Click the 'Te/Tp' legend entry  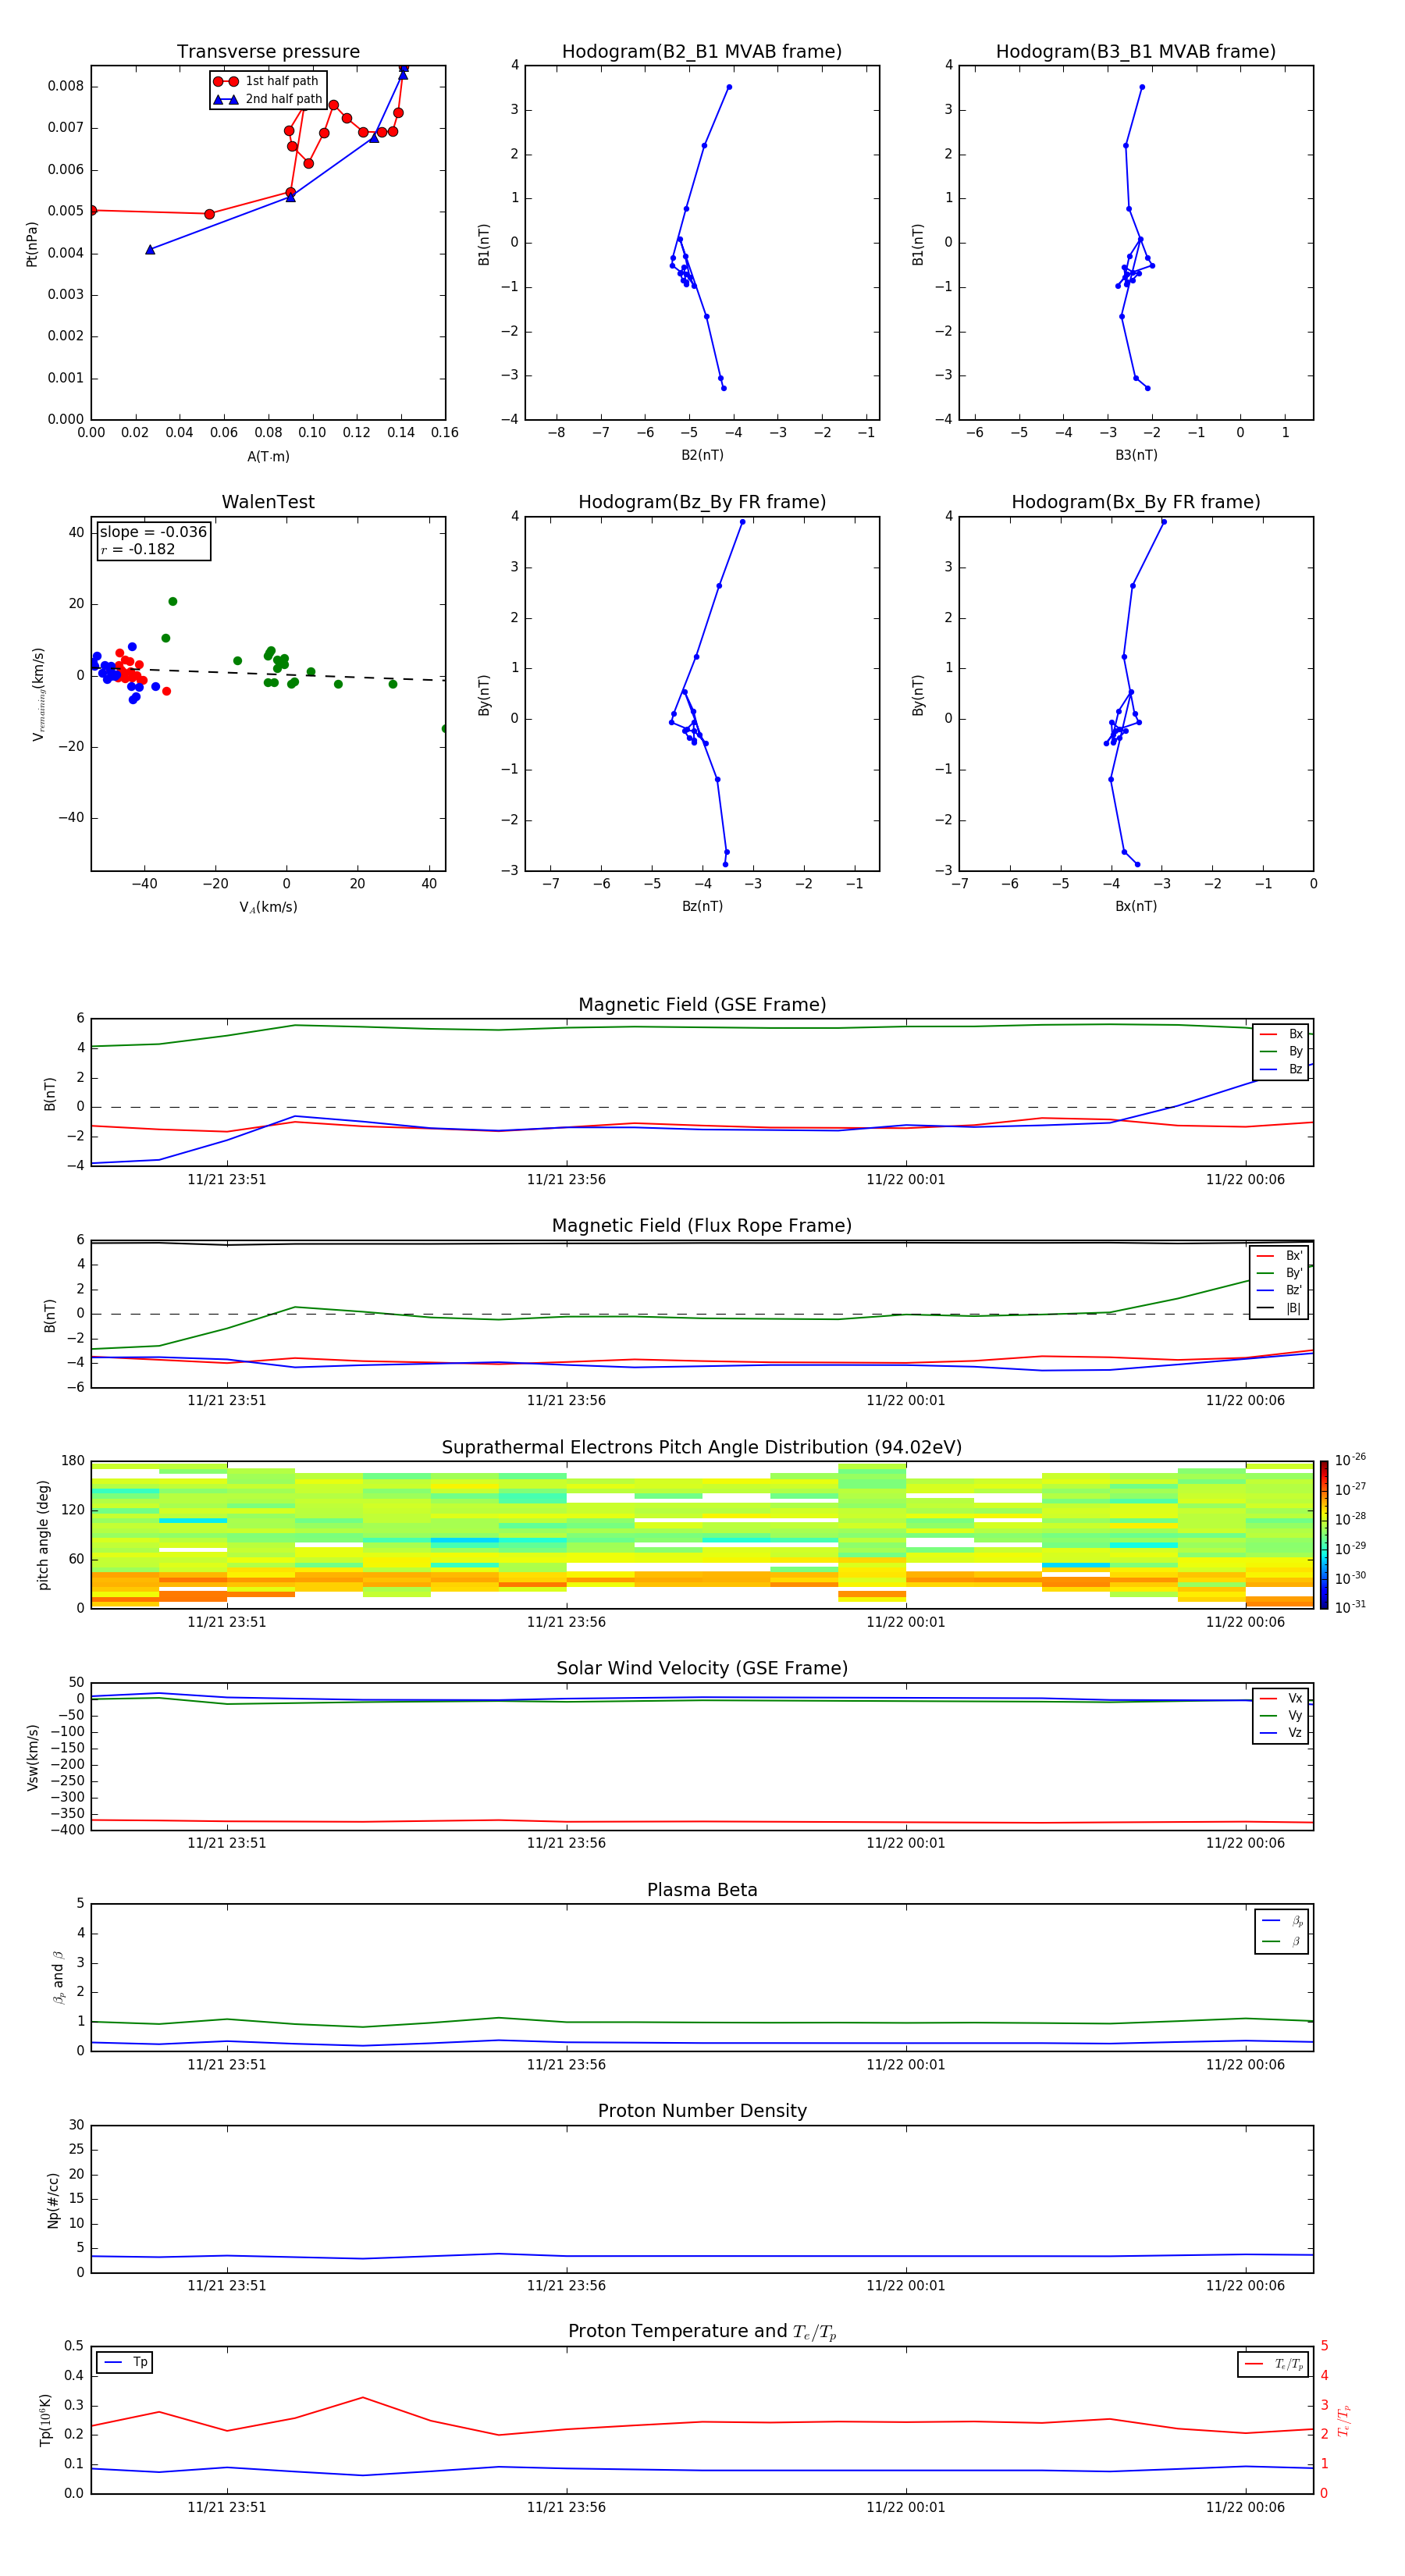1273,2364
